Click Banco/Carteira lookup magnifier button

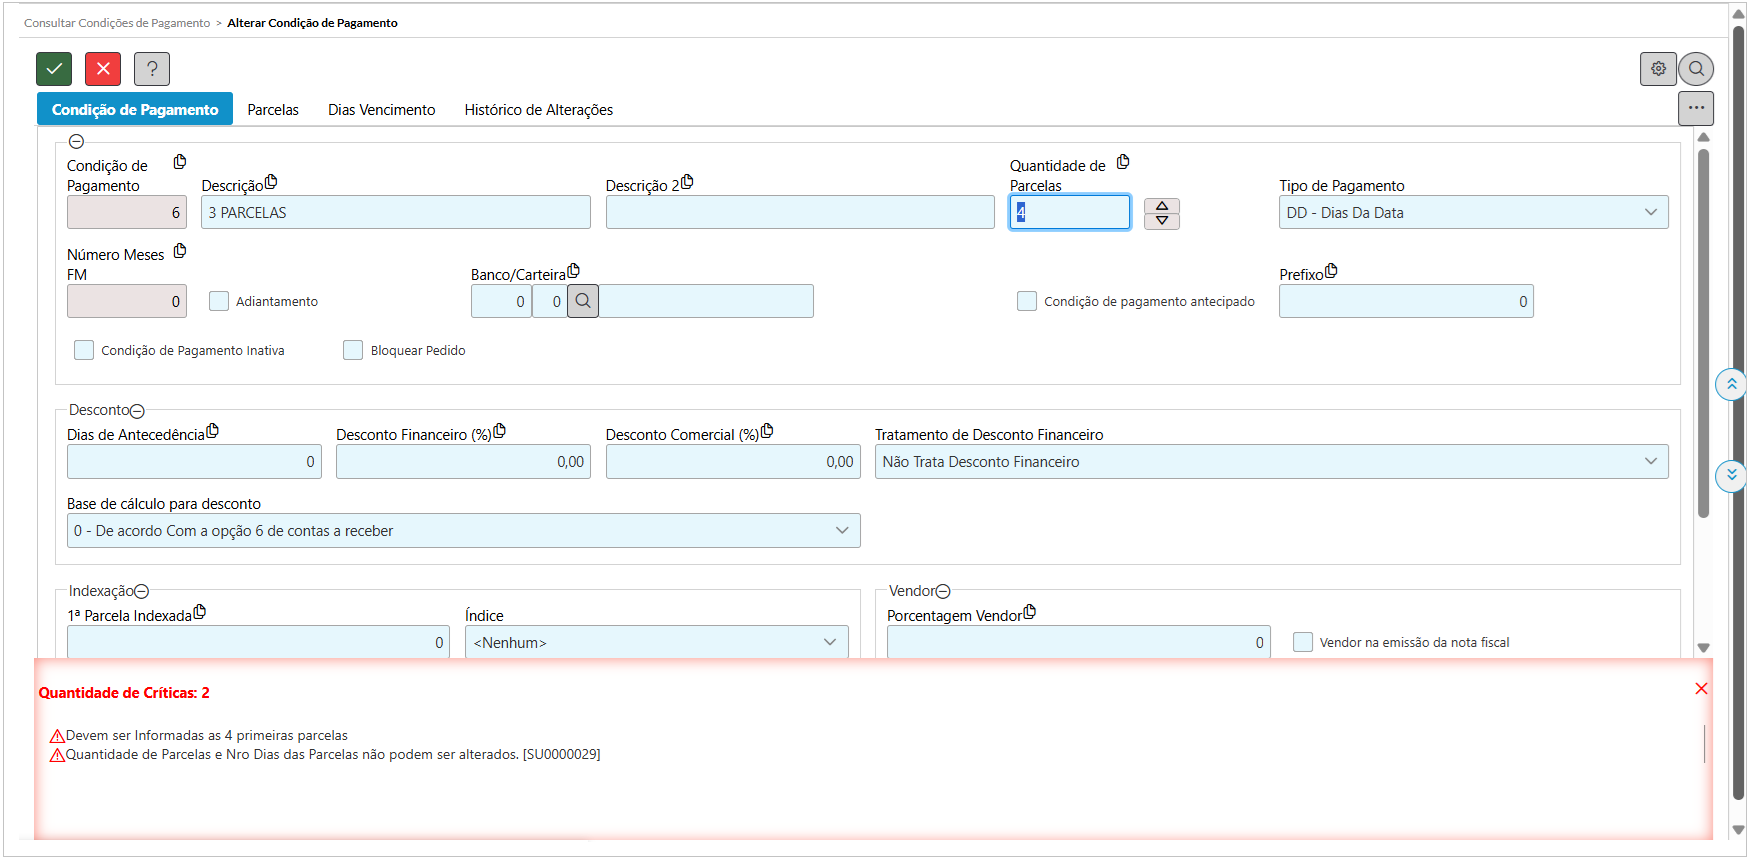(x=583, y=301)
